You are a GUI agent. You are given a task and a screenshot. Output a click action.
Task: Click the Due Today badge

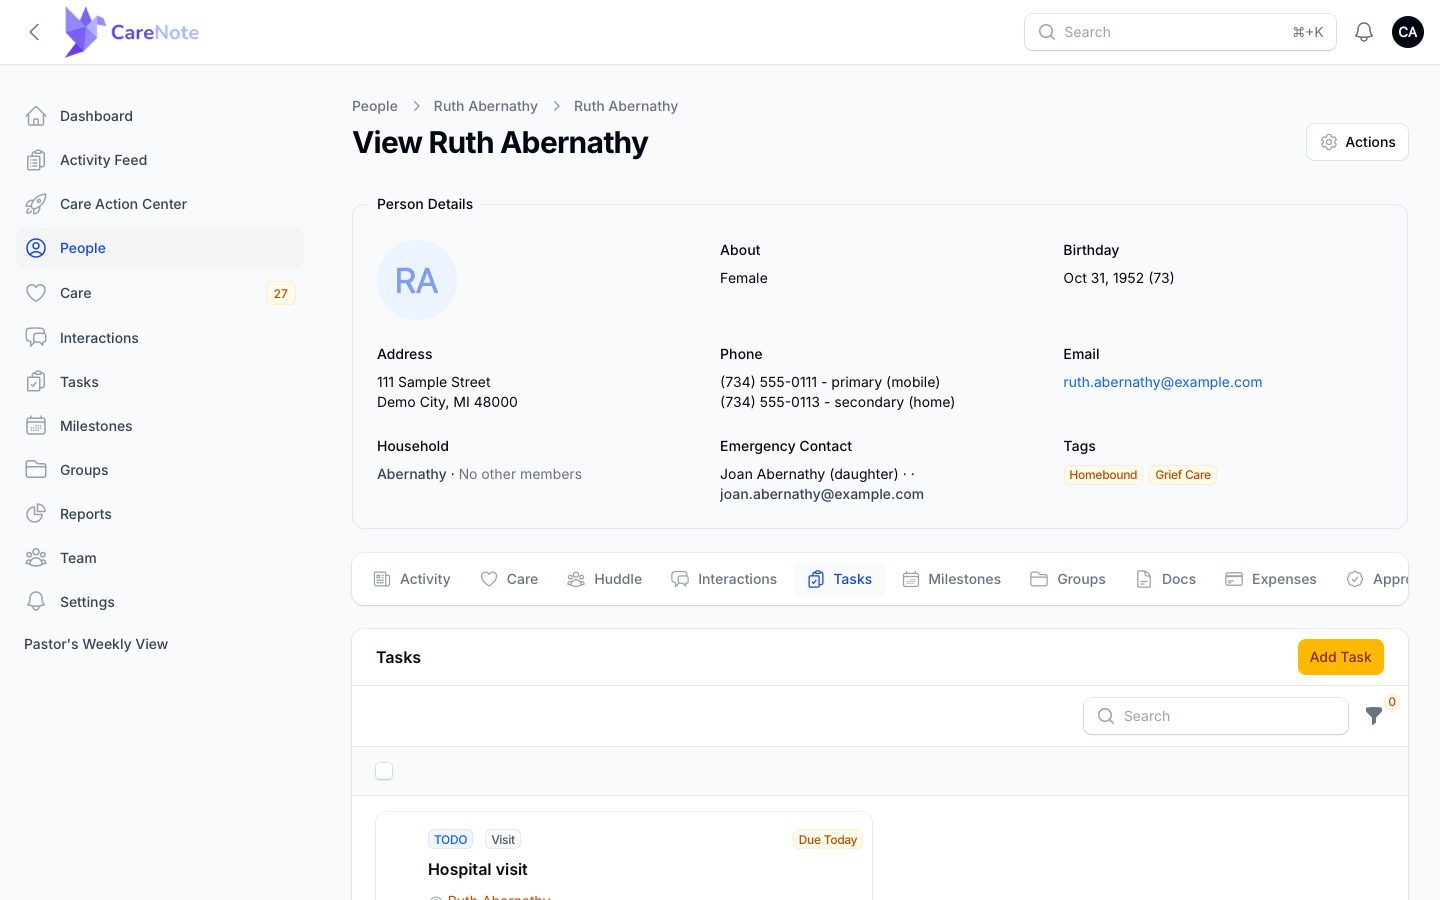click(x=828, y=839)
